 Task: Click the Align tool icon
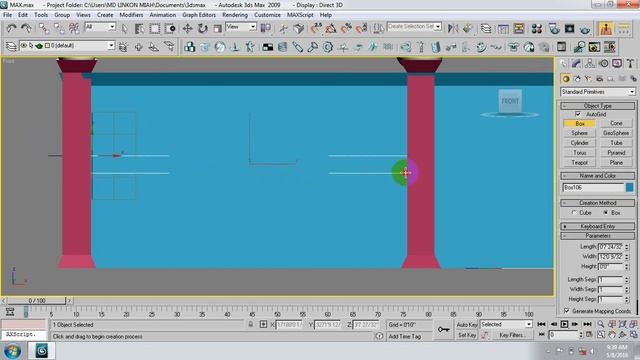[468, 28]
